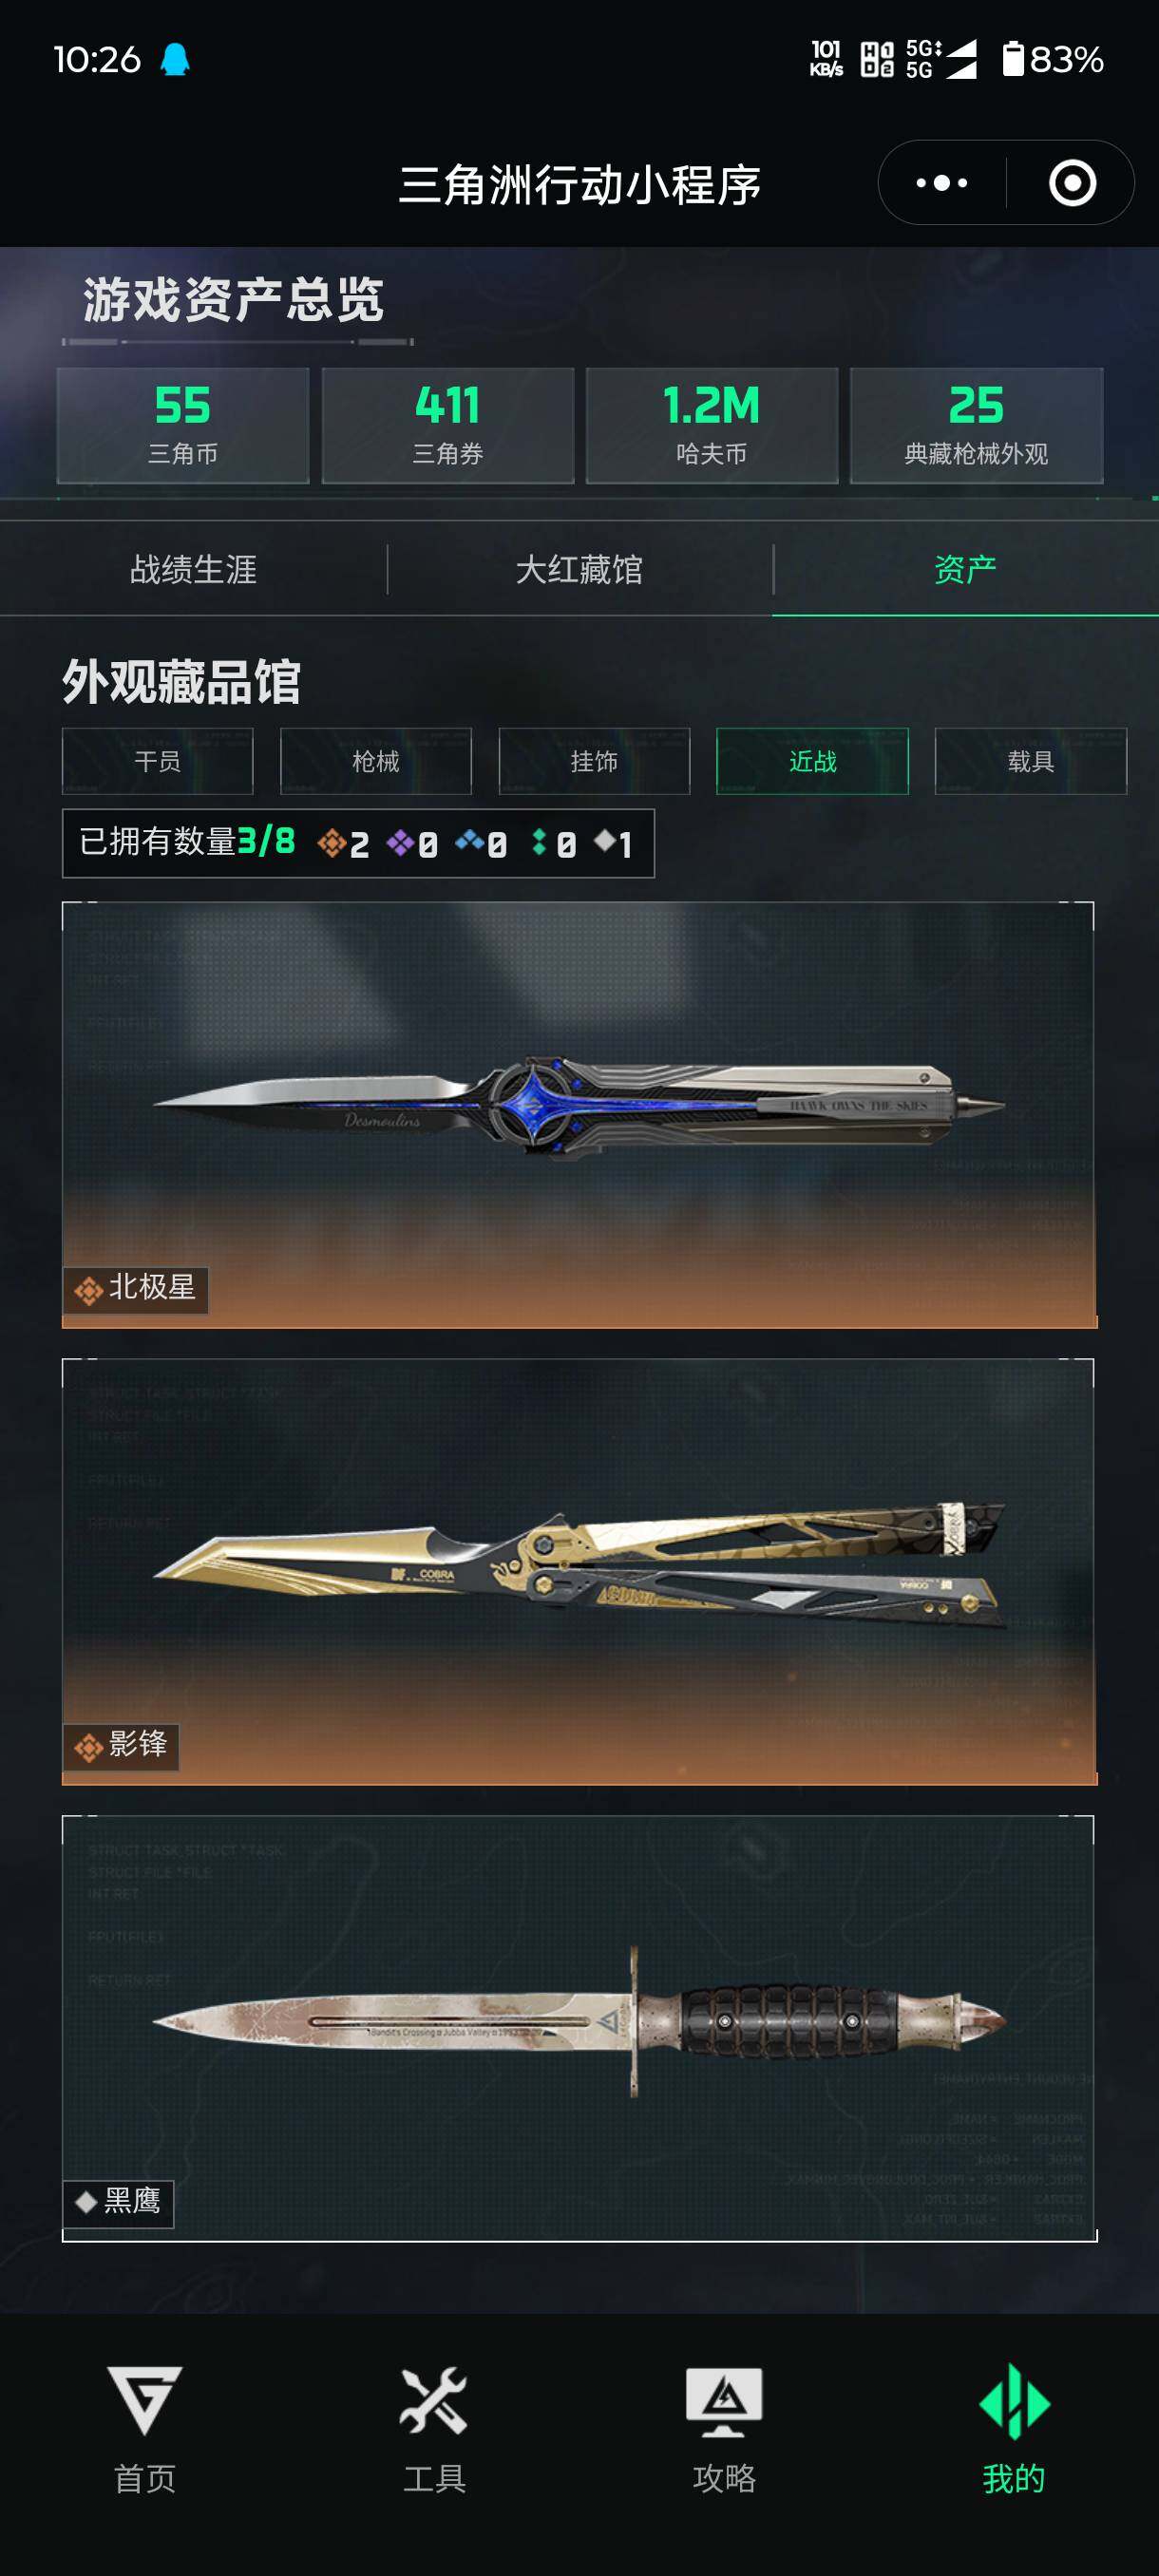
Task: Open the 北极星 knife skin thumbnail
Action: tap(579, 1115)
